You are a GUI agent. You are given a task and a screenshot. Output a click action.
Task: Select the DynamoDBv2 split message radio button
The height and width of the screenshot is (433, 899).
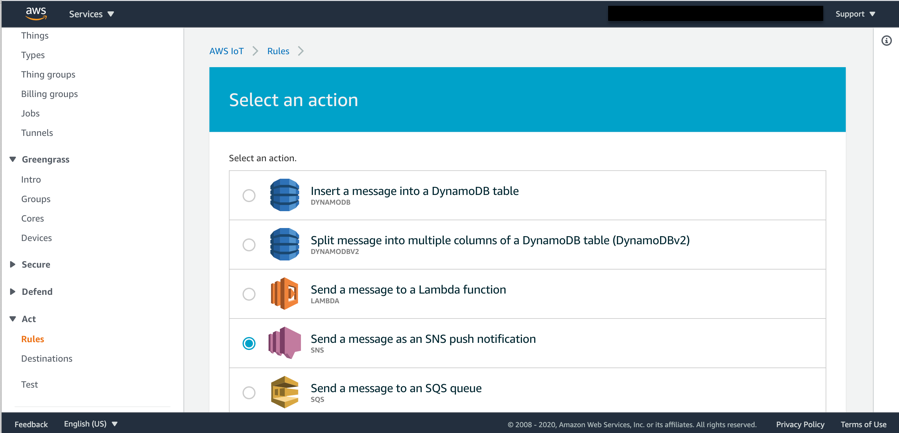point(249,245)
